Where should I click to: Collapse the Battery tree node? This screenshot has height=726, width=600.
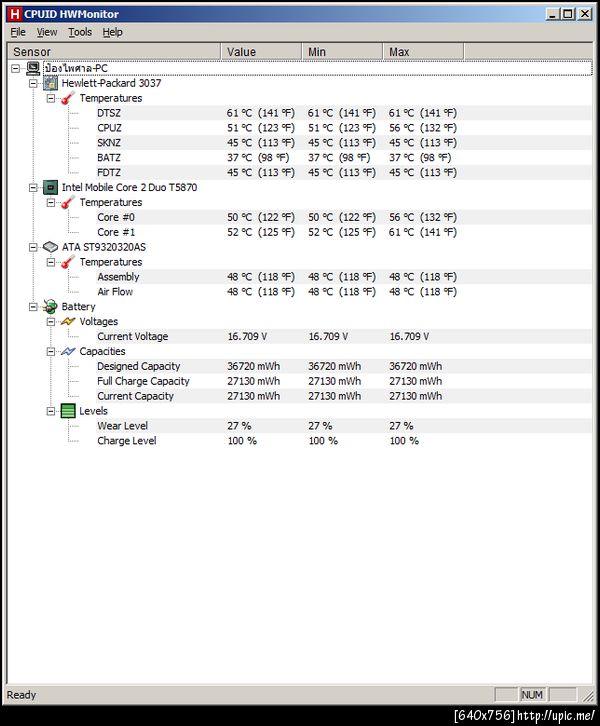pyautogui.click(x=33, y=307)
